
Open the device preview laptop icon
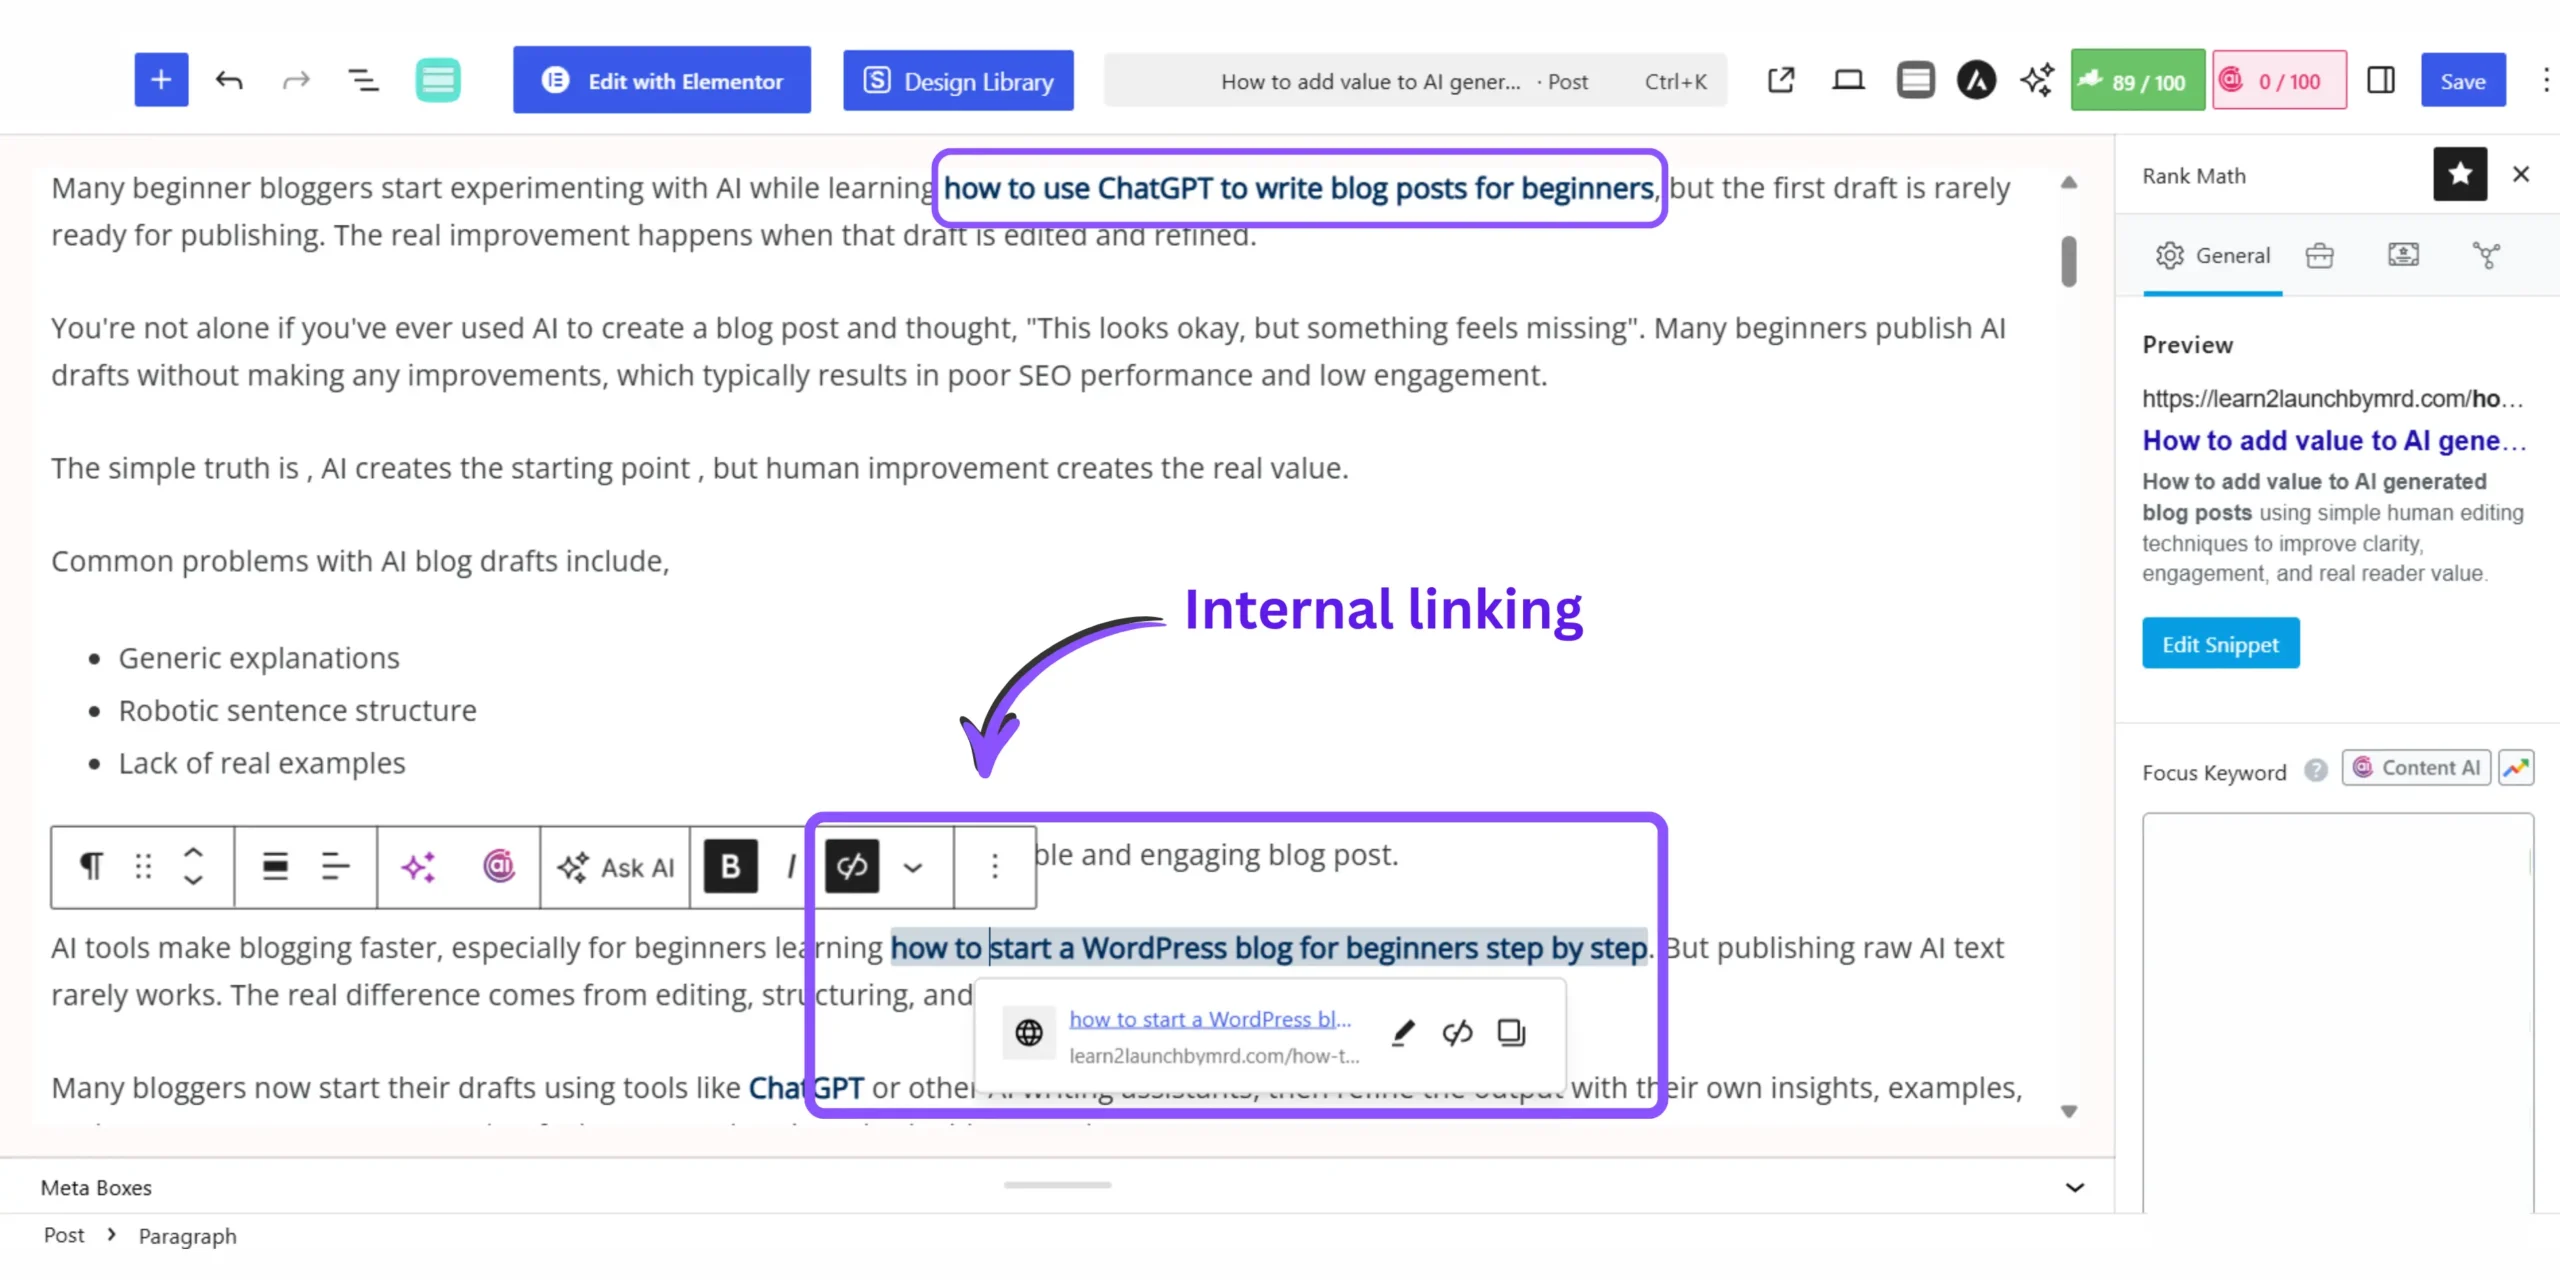pyautogui.click(x=1848, y=80)
